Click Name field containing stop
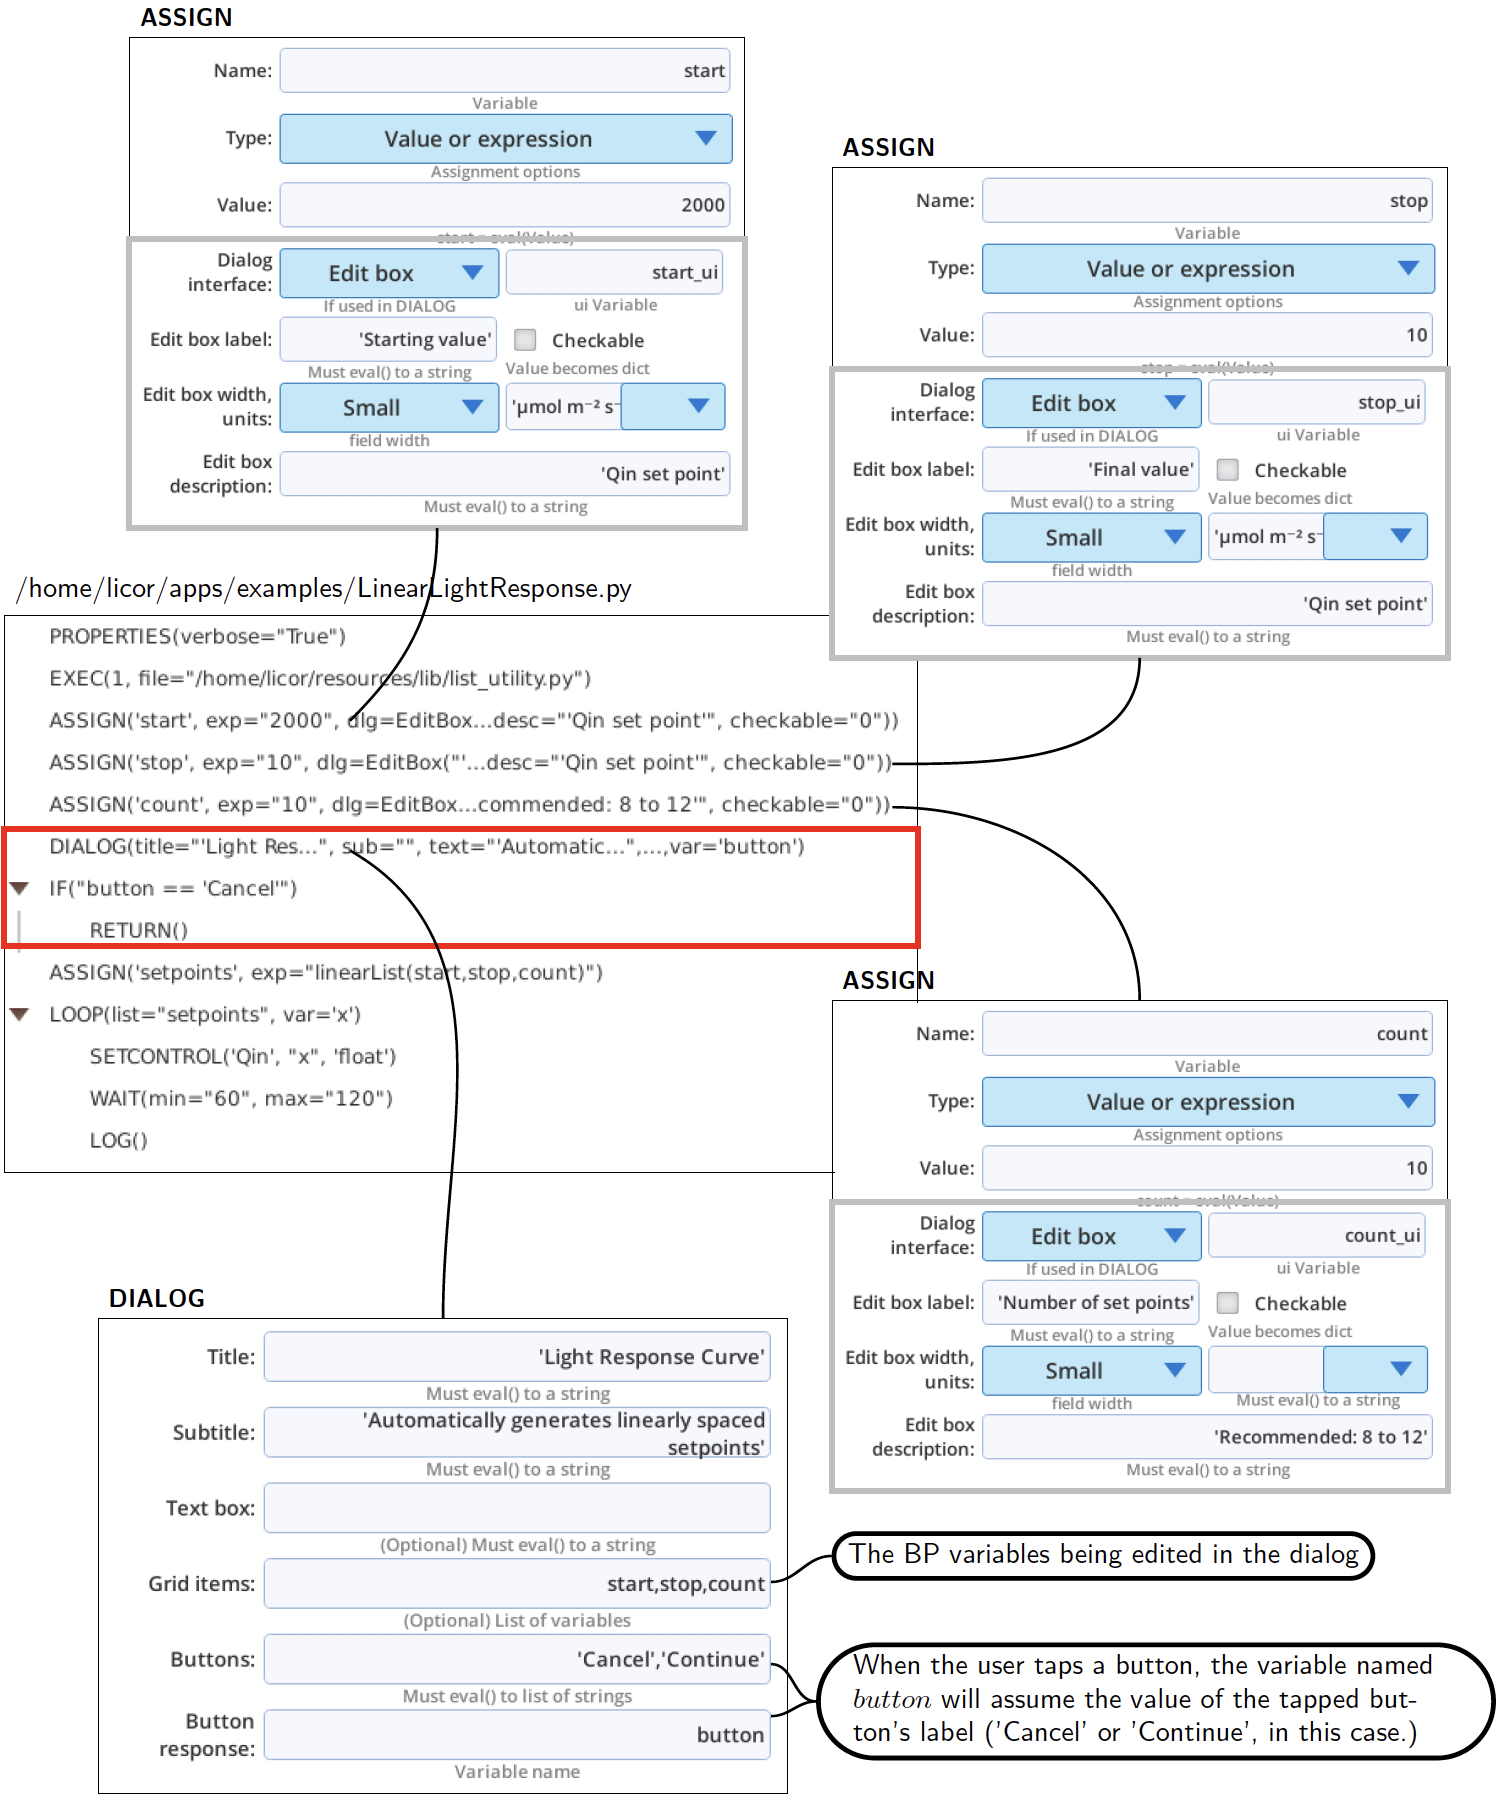Image resolution: width=1502 pixels, height=1794 pixels. point(1207,201)
